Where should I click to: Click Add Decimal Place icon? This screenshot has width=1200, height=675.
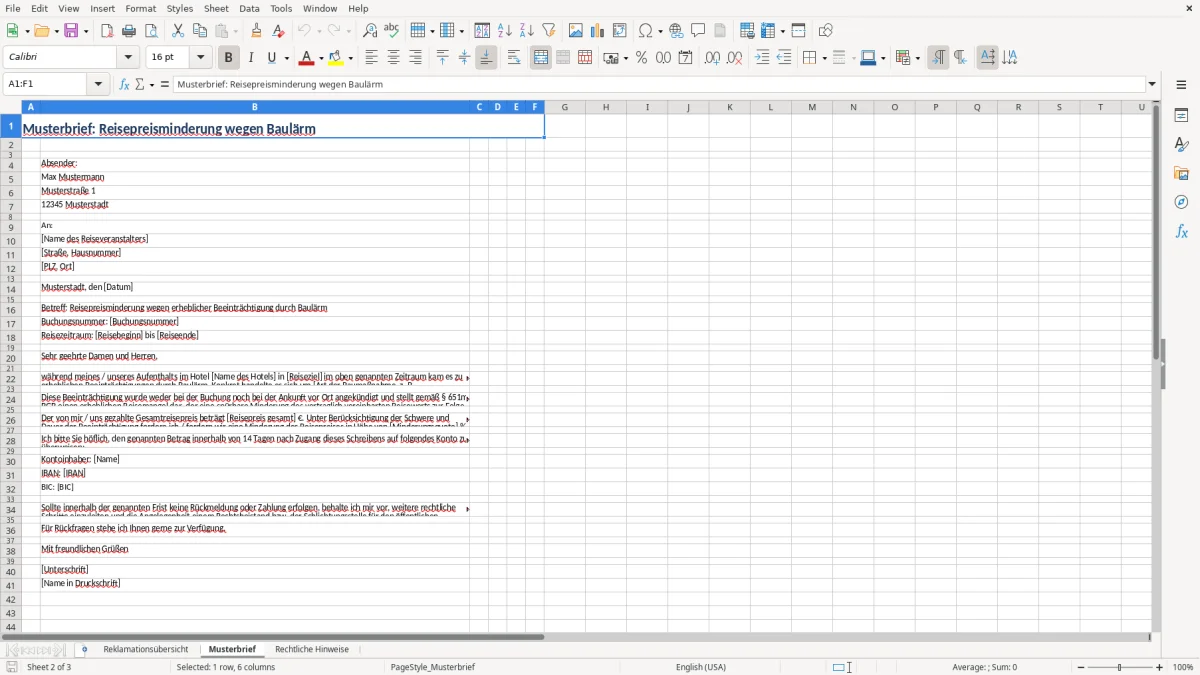pyautogui.click(x=712, y=58)
